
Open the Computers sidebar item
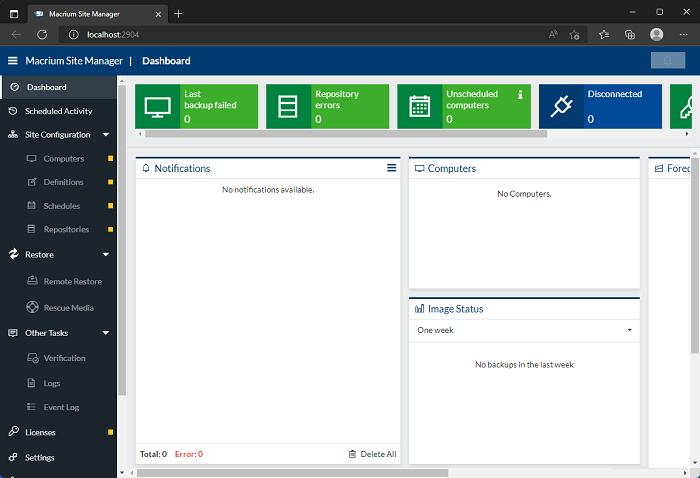(x=63, y=159)
